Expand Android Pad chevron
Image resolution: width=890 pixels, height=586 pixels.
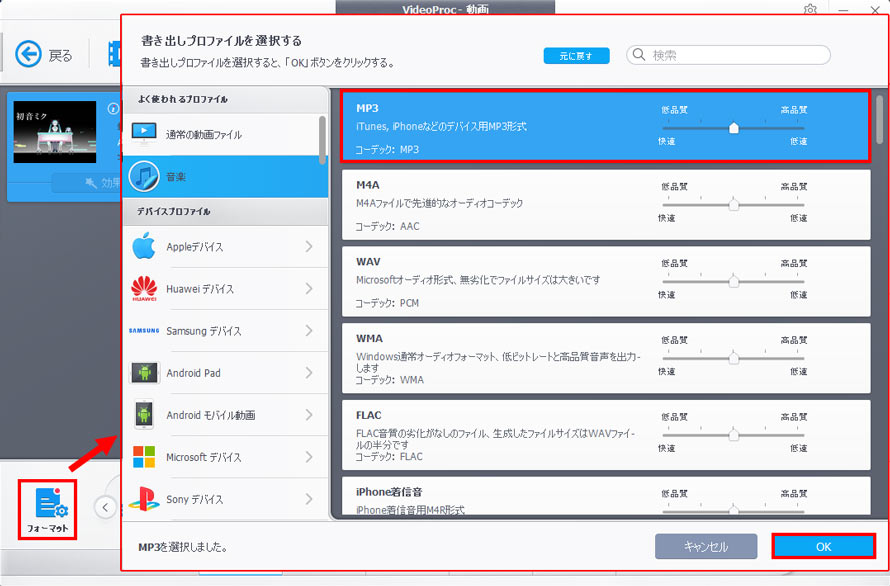[309, 372]
